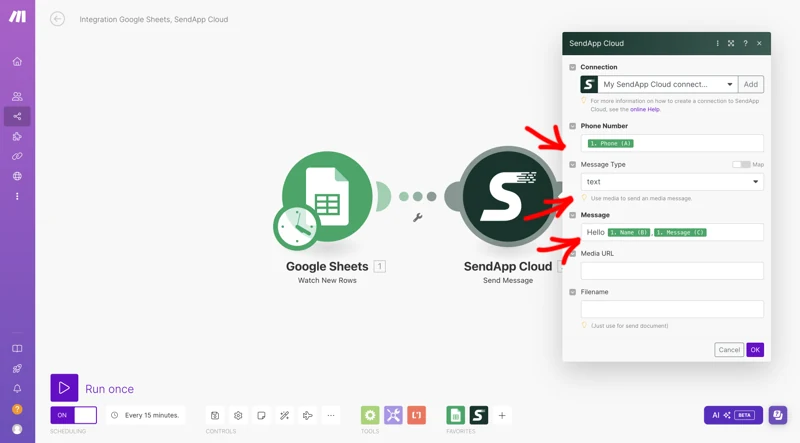The width and height of the screenshot is (800, 443).
Task: Go back using the arrow icon
Action: pyautogui.click(x=57, y=19)
